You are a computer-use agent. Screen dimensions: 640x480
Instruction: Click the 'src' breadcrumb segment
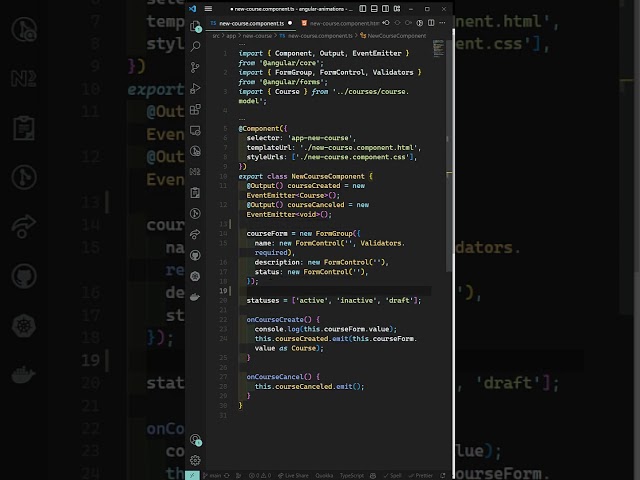[216, 36]
